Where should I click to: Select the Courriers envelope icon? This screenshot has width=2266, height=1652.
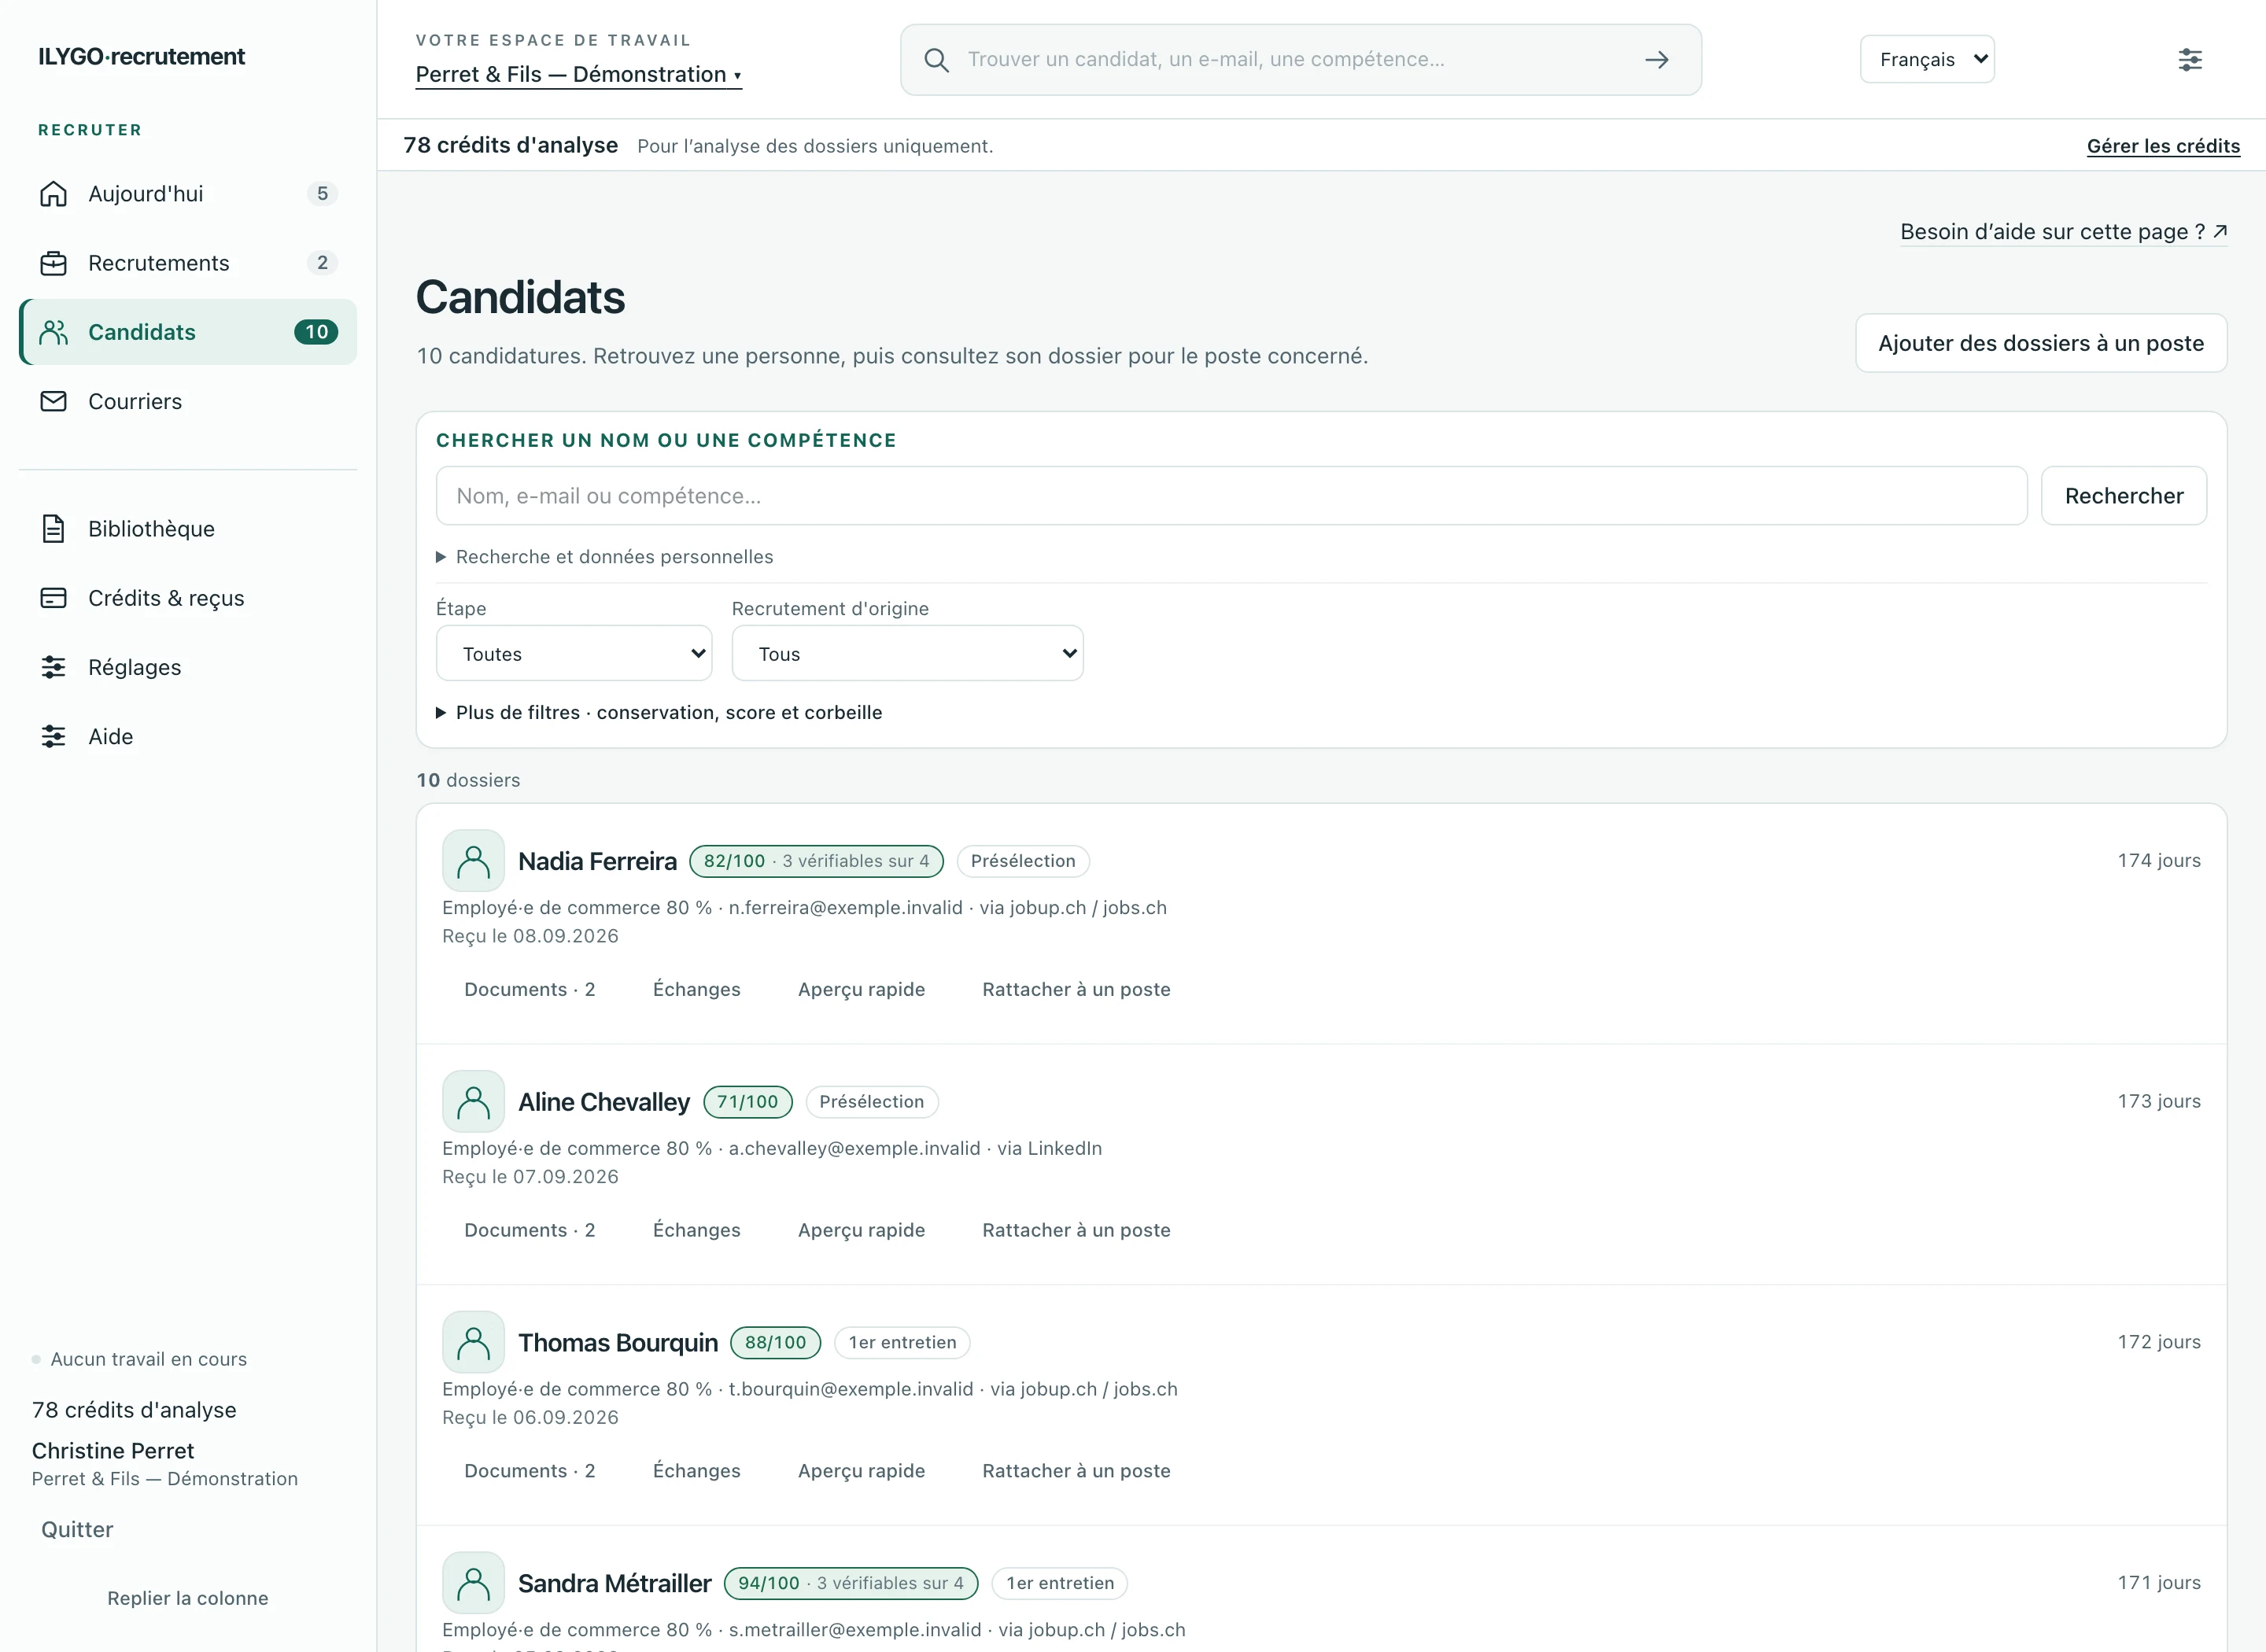[53, 401]
